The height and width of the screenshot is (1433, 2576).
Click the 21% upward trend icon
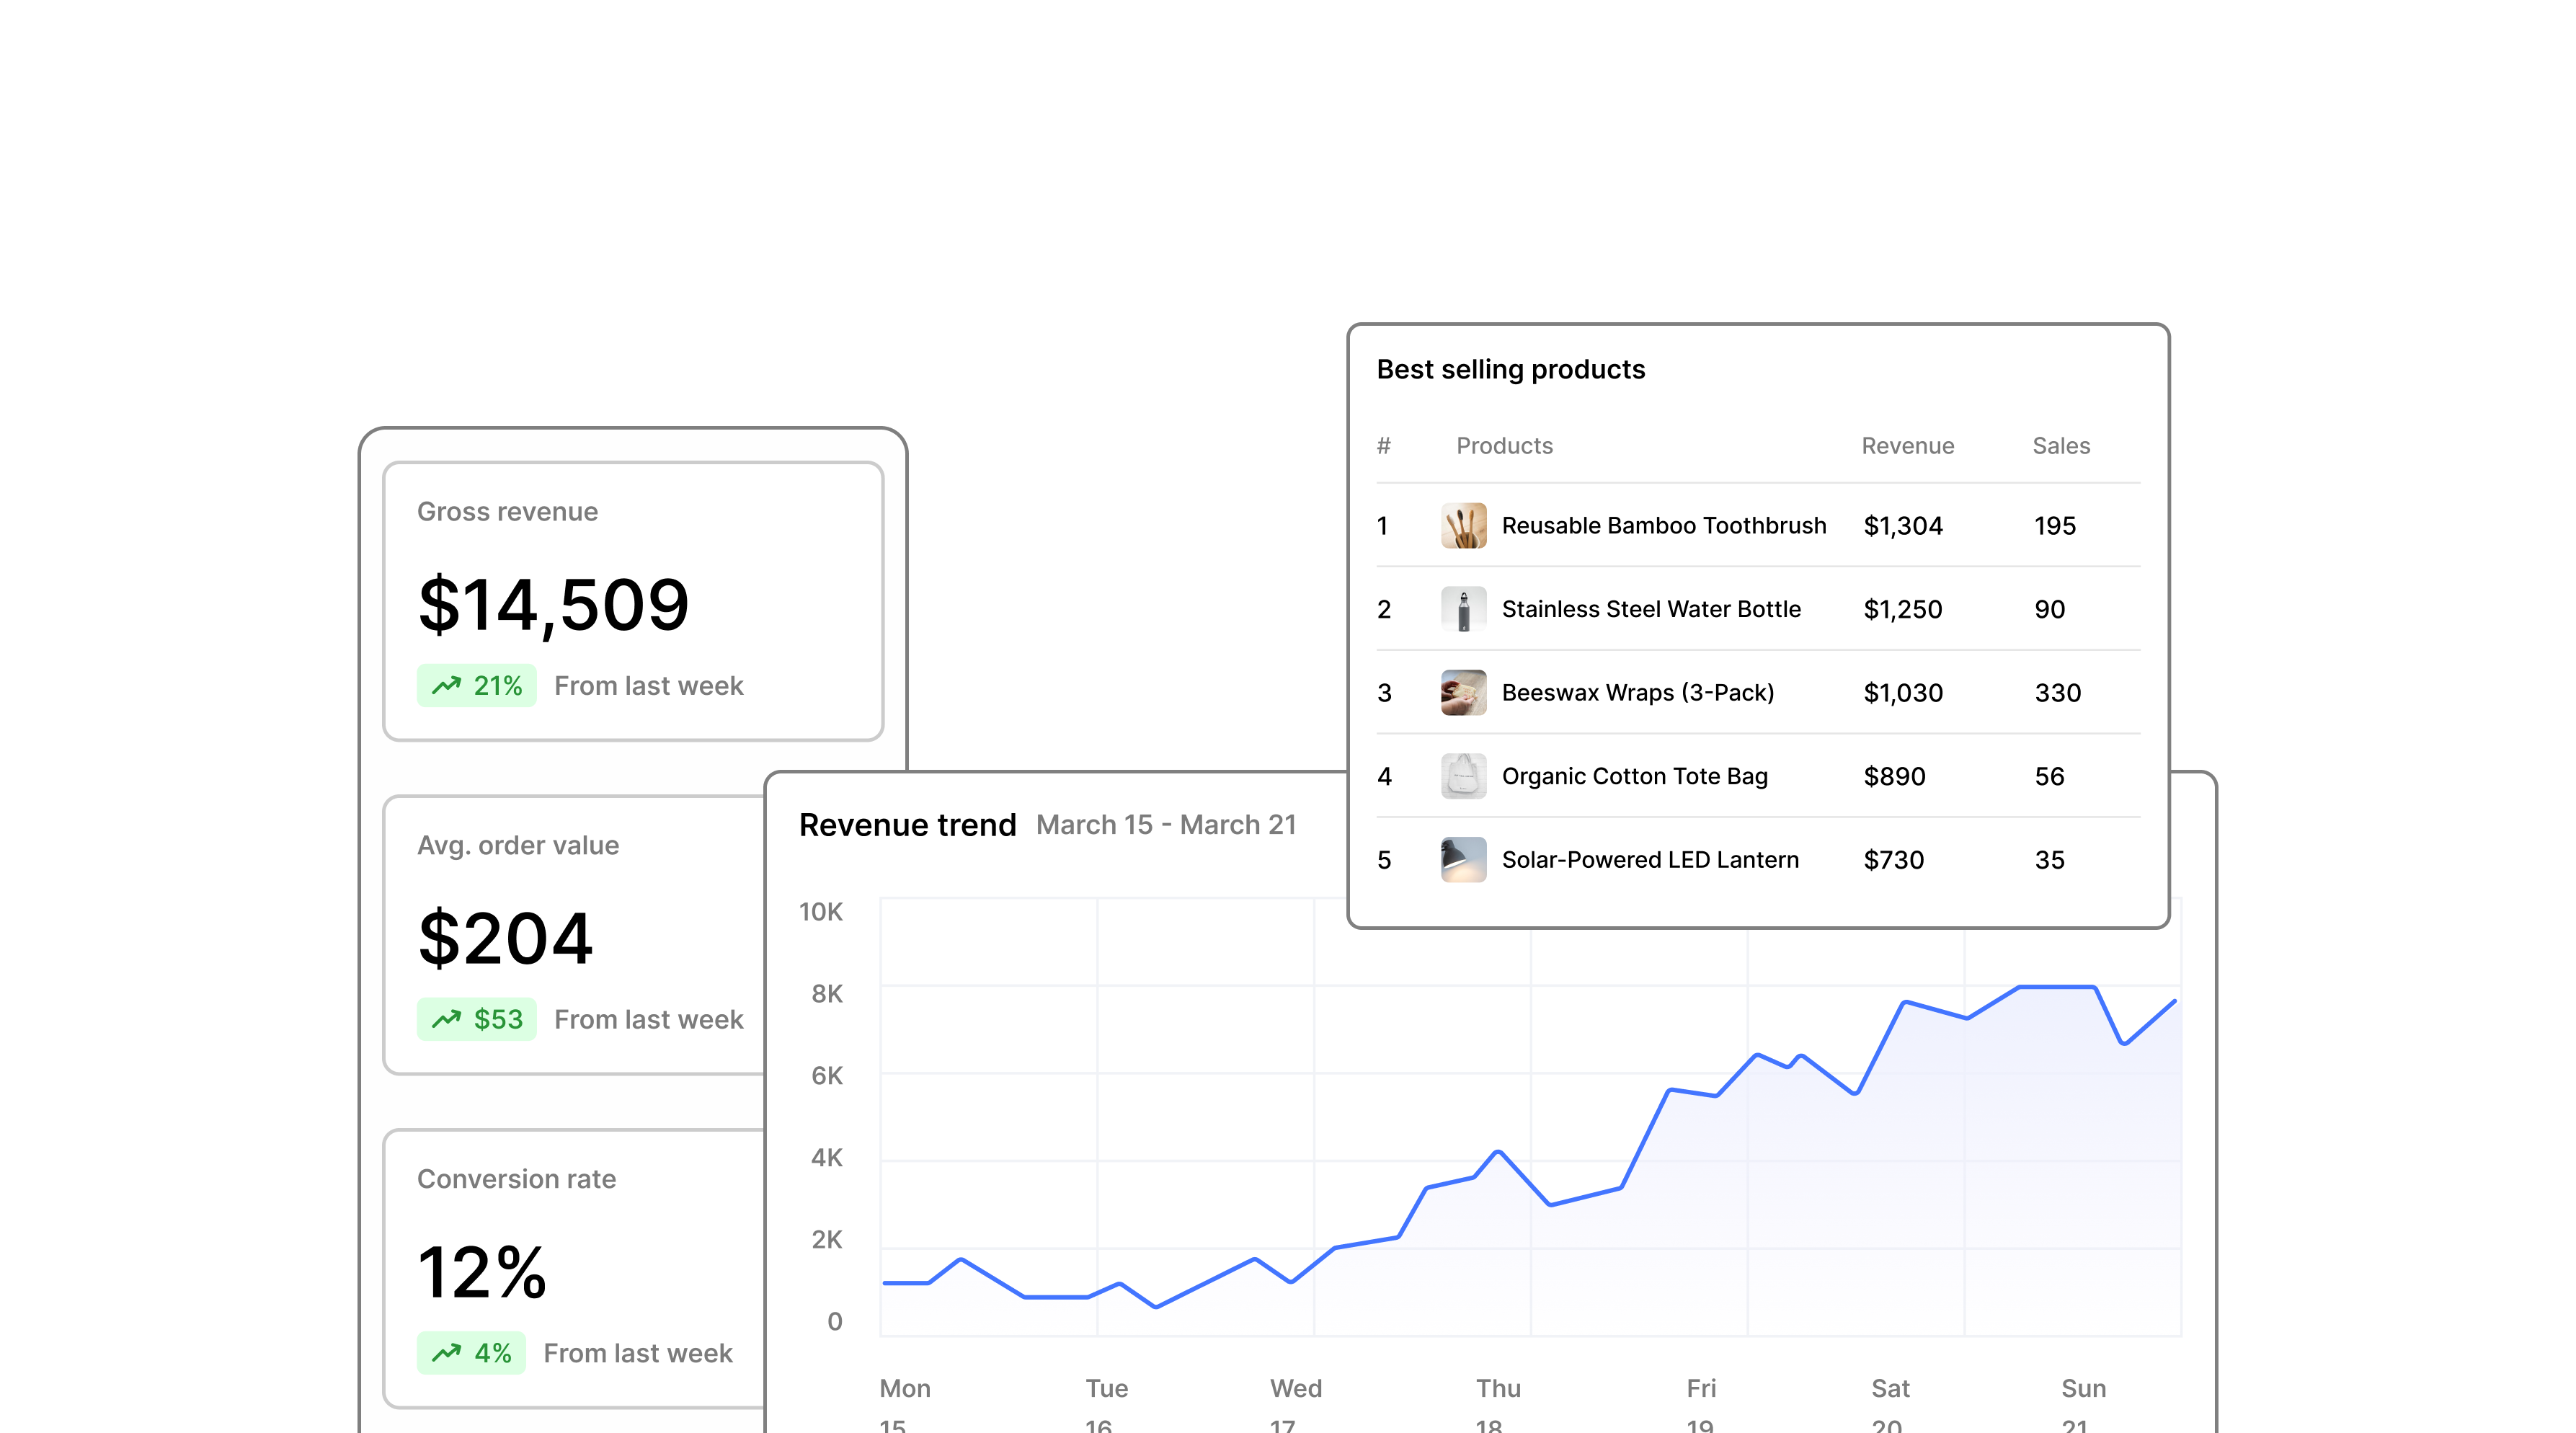click(446, 686)
